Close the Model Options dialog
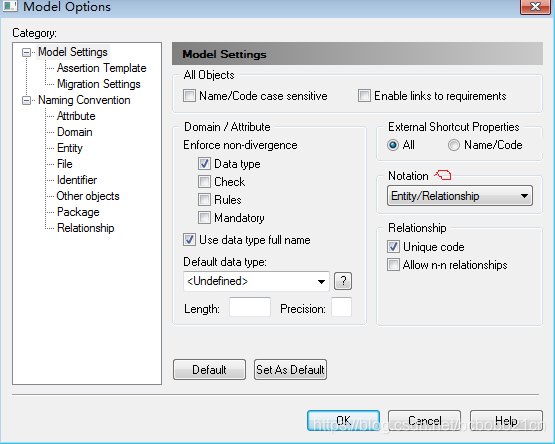This screenshot has height=444, width=555. point(535,6)
